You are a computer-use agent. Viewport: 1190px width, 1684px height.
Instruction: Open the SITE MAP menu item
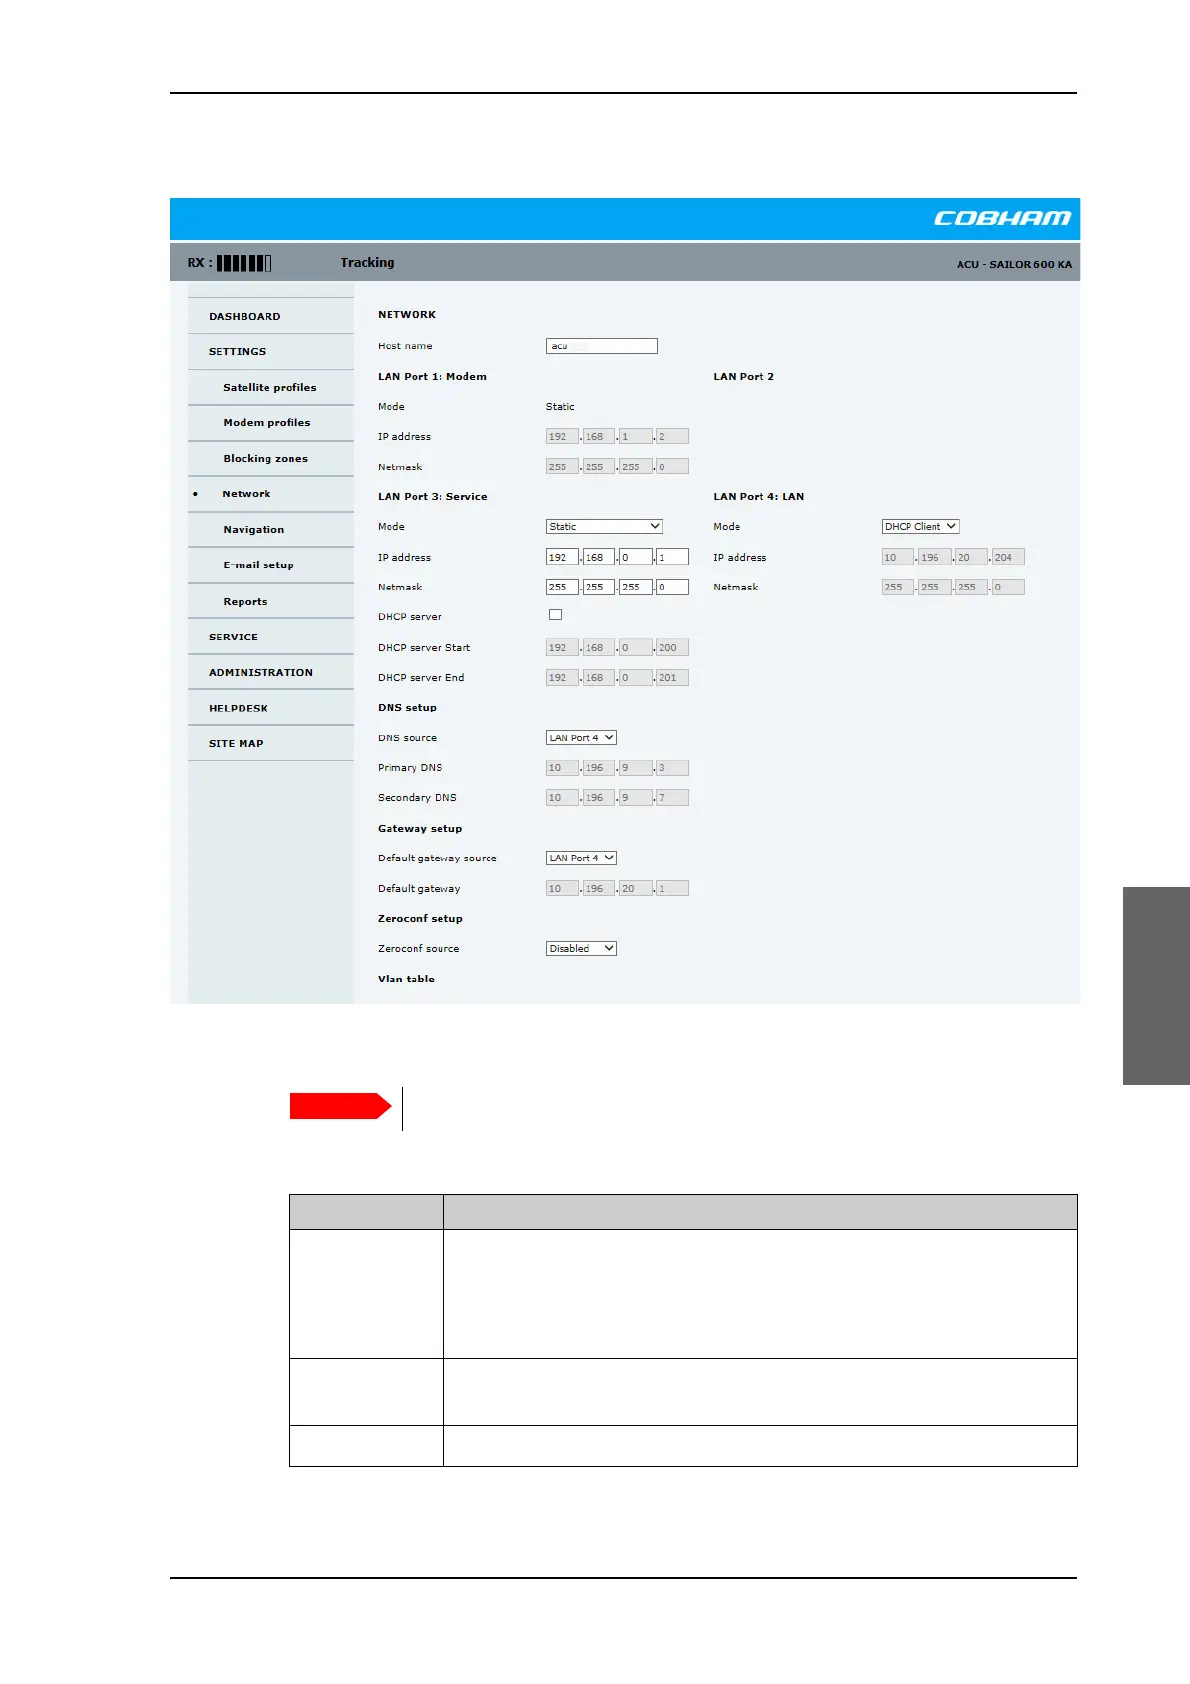tap(237, 743)
